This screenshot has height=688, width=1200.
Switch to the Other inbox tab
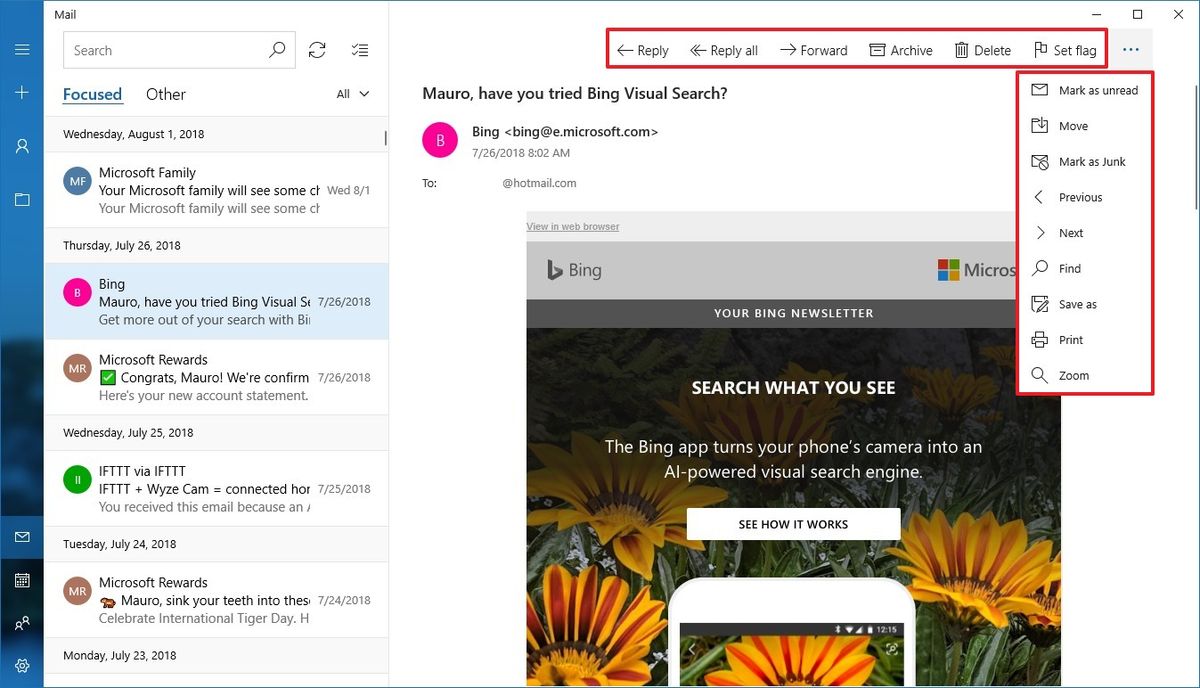(165, 93)
